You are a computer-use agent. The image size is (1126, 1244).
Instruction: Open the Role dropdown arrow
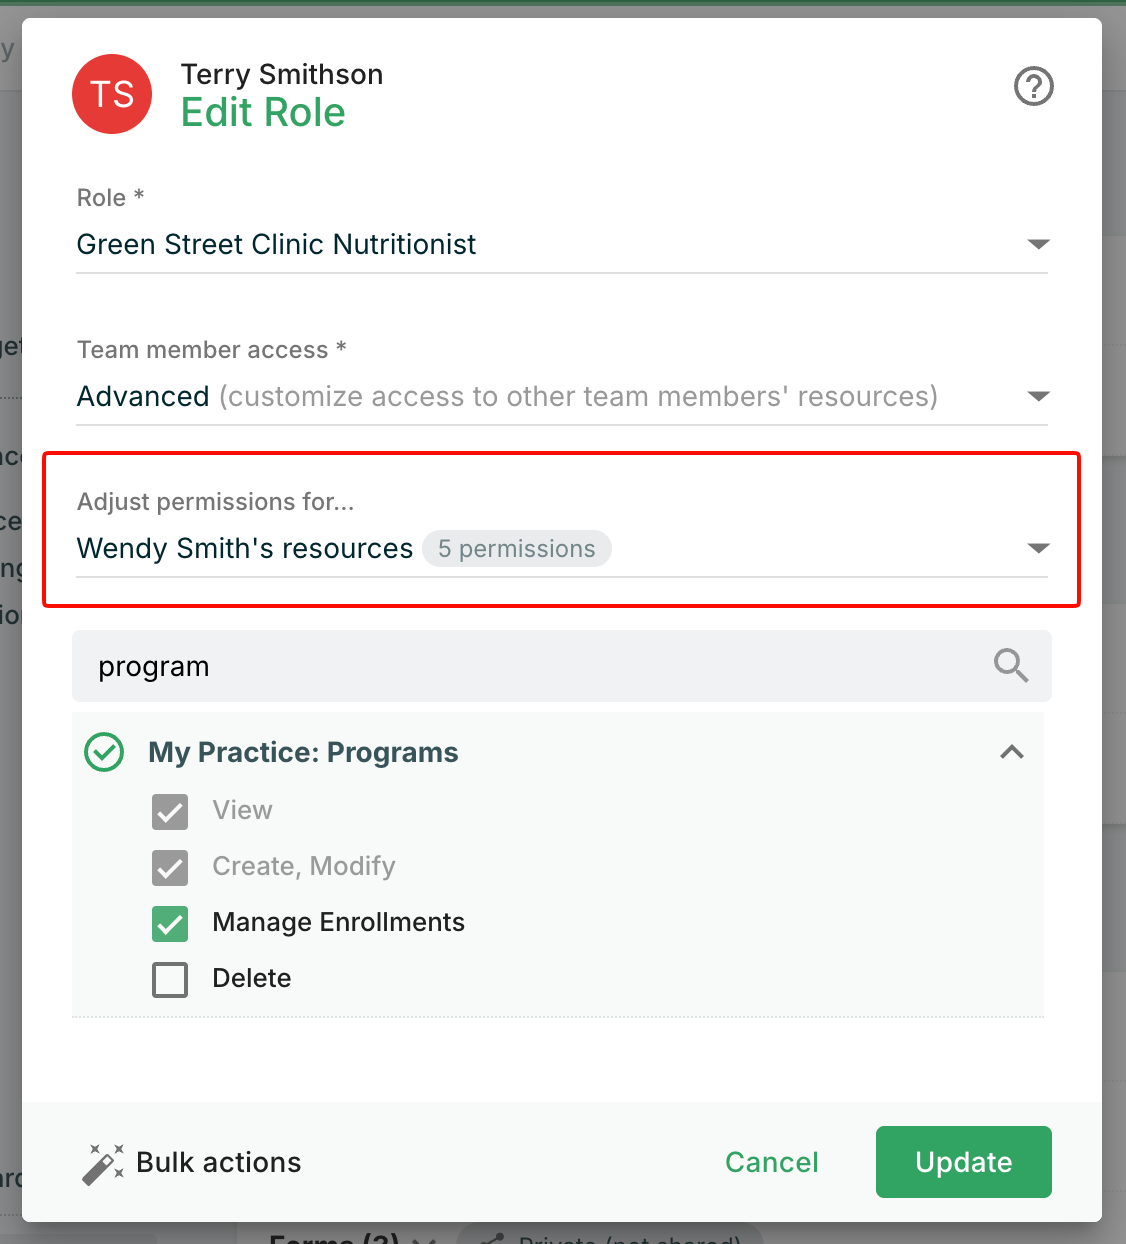tap(1039, 245)
